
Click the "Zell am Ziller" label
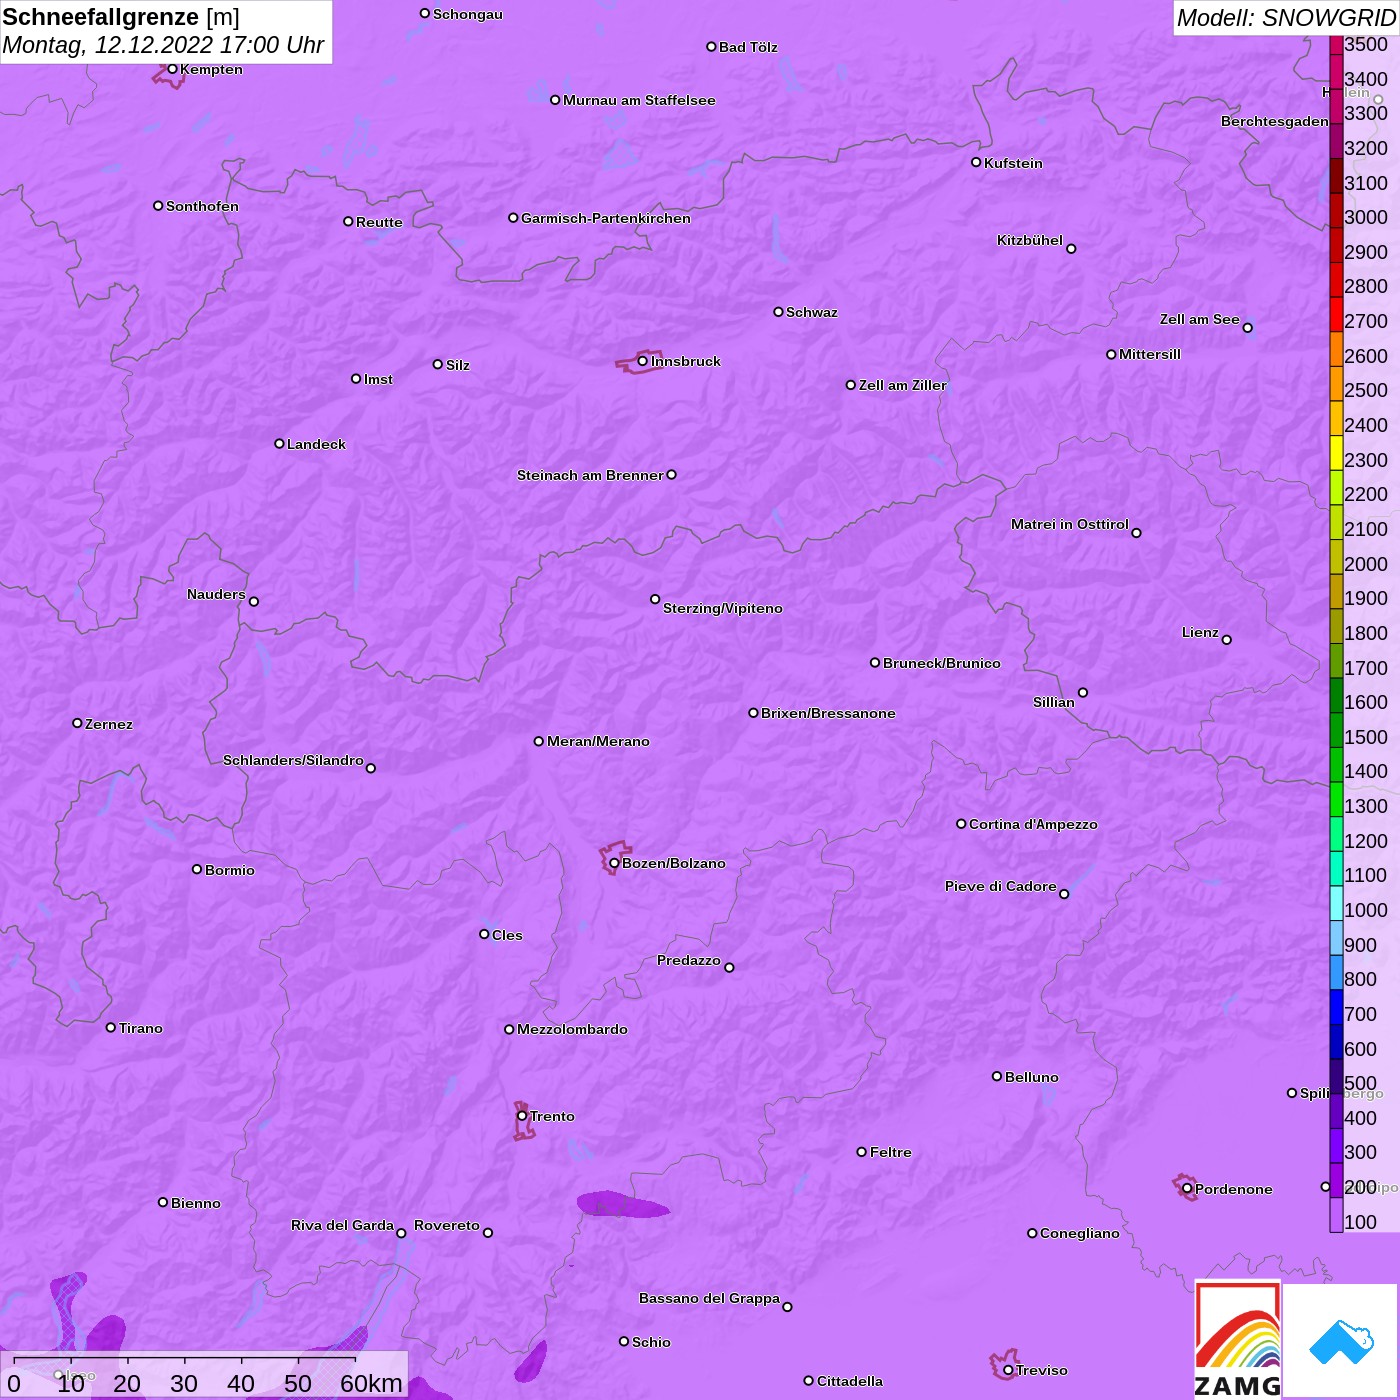[903, 385]
